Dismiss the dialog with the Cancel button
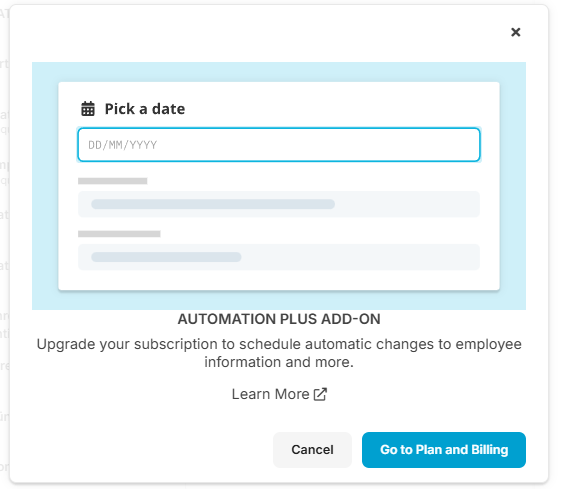The image size is (574, 489). click(312, 449)
